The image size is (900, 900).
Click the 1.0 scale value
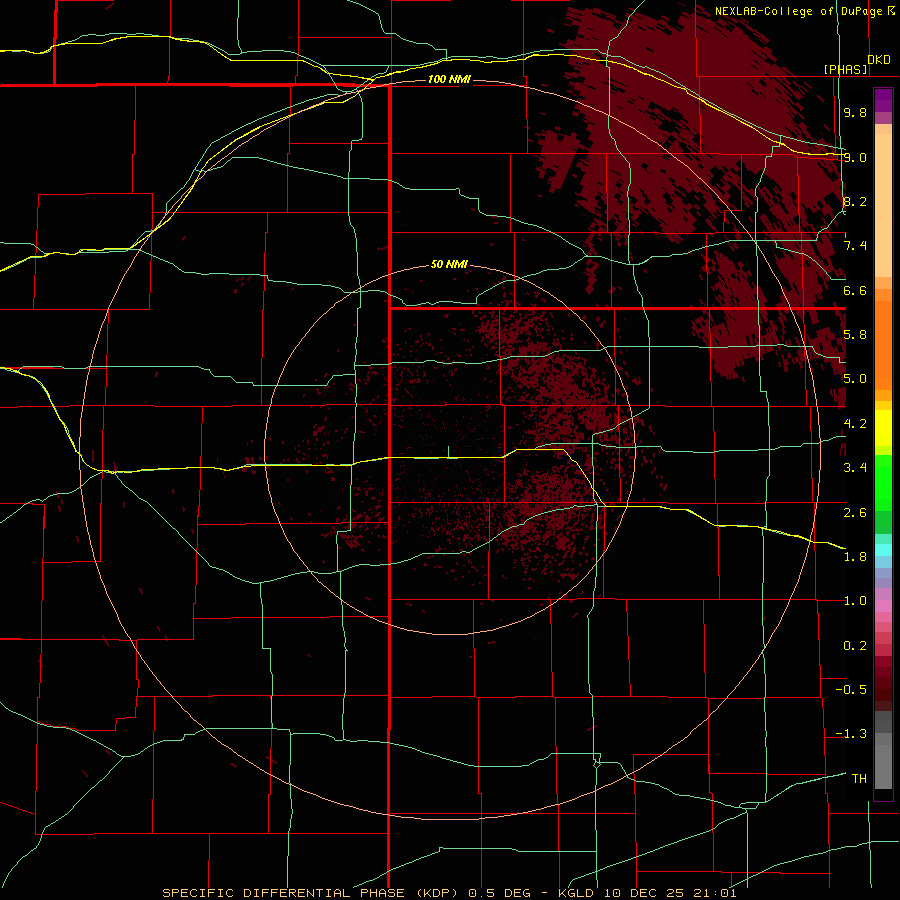click(x=855, y=601)
